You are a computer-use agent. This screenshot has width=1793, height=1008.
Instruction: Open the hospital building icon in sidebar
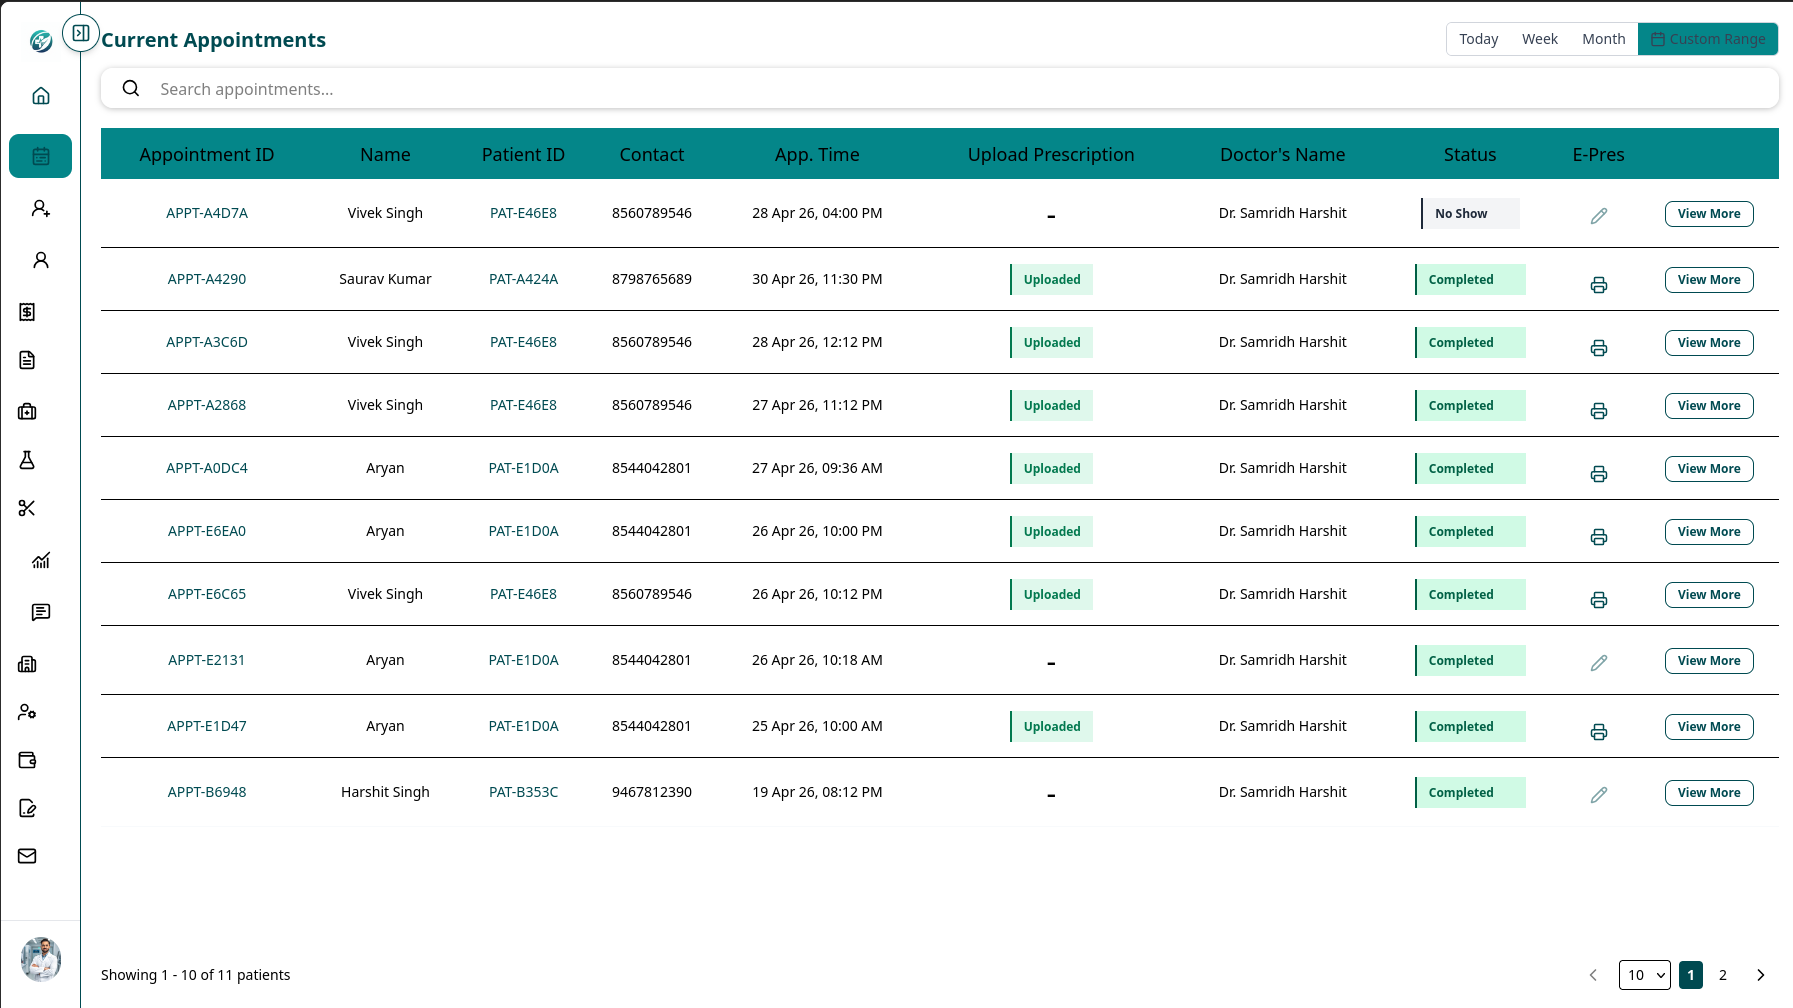pyautogui.click(x=27, y=664)
